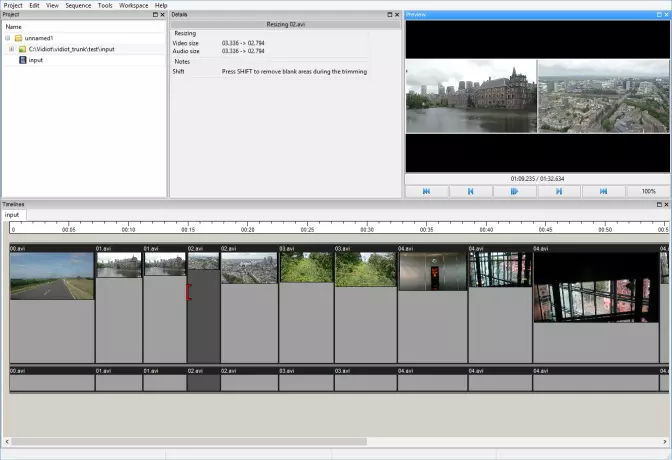Select the 00.avi video clip thumbnail

click(52, 276)
